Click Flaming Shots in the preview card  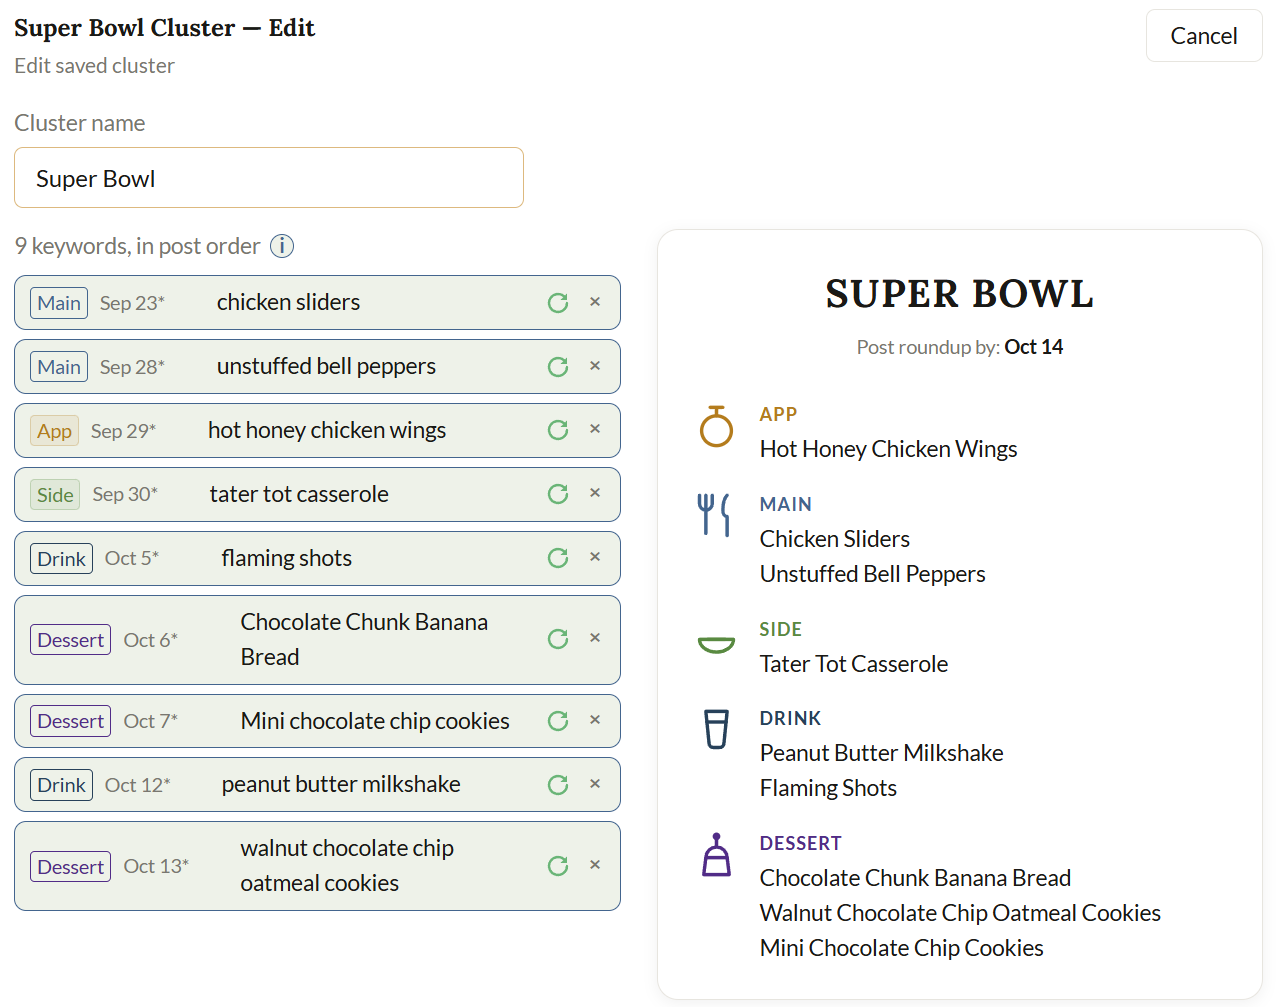(828, 788)
